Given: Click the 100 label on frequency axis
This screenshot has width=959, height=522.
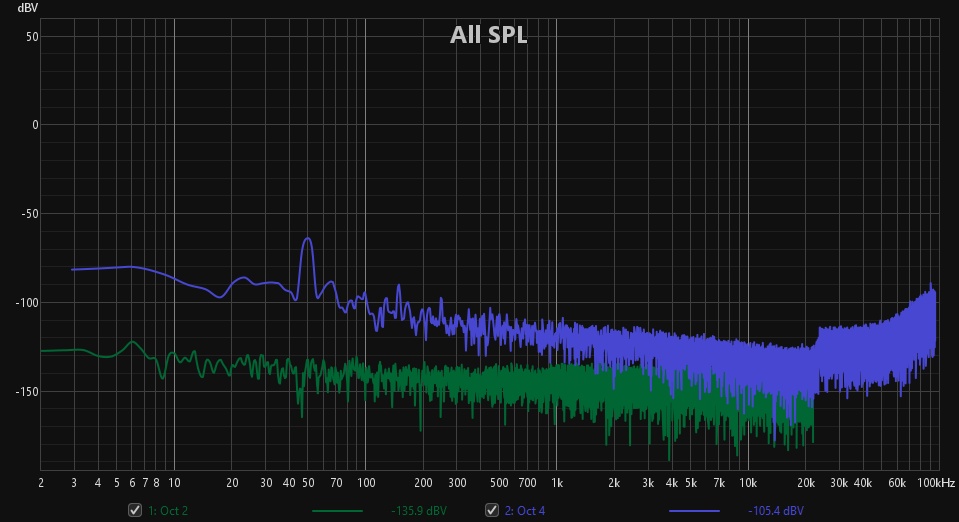Looking at the screenshot, I should 366,483.
